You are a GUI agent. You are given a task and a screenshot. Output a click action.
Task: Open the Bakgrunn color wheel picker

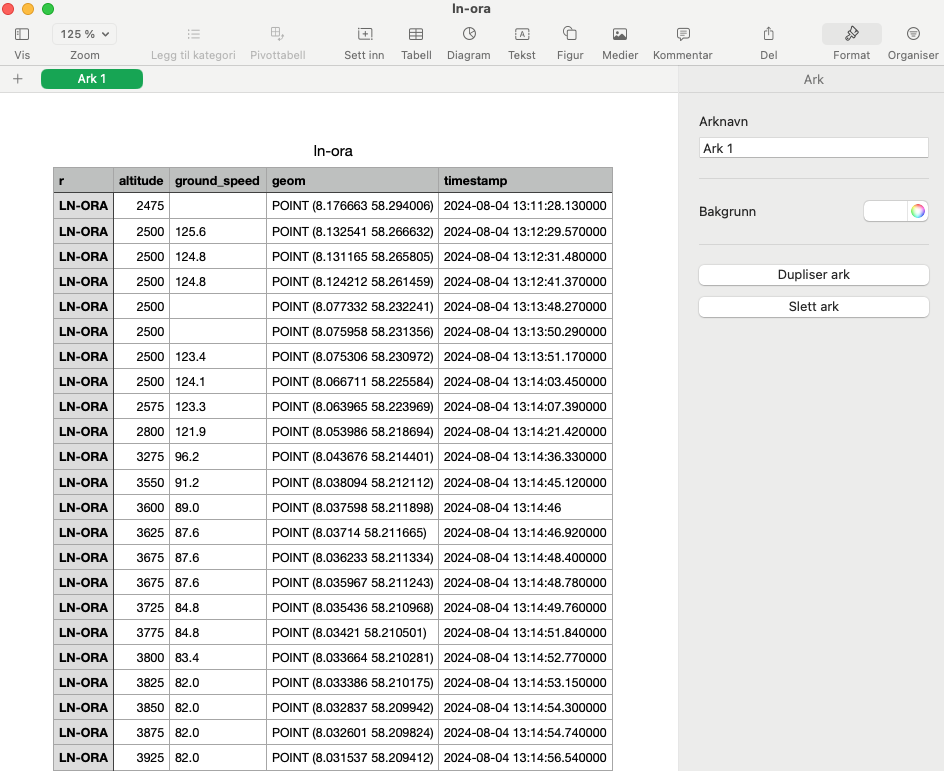click(x=917, y=211)
